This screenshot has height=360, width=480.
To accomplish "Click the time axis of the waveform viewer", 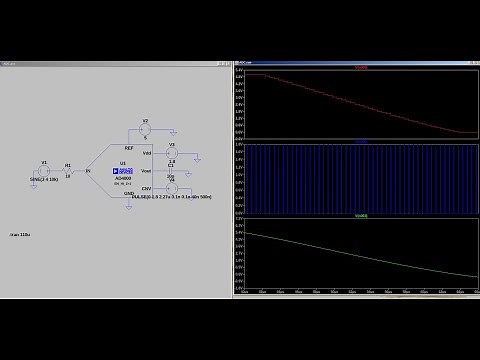I will point(361,292).
